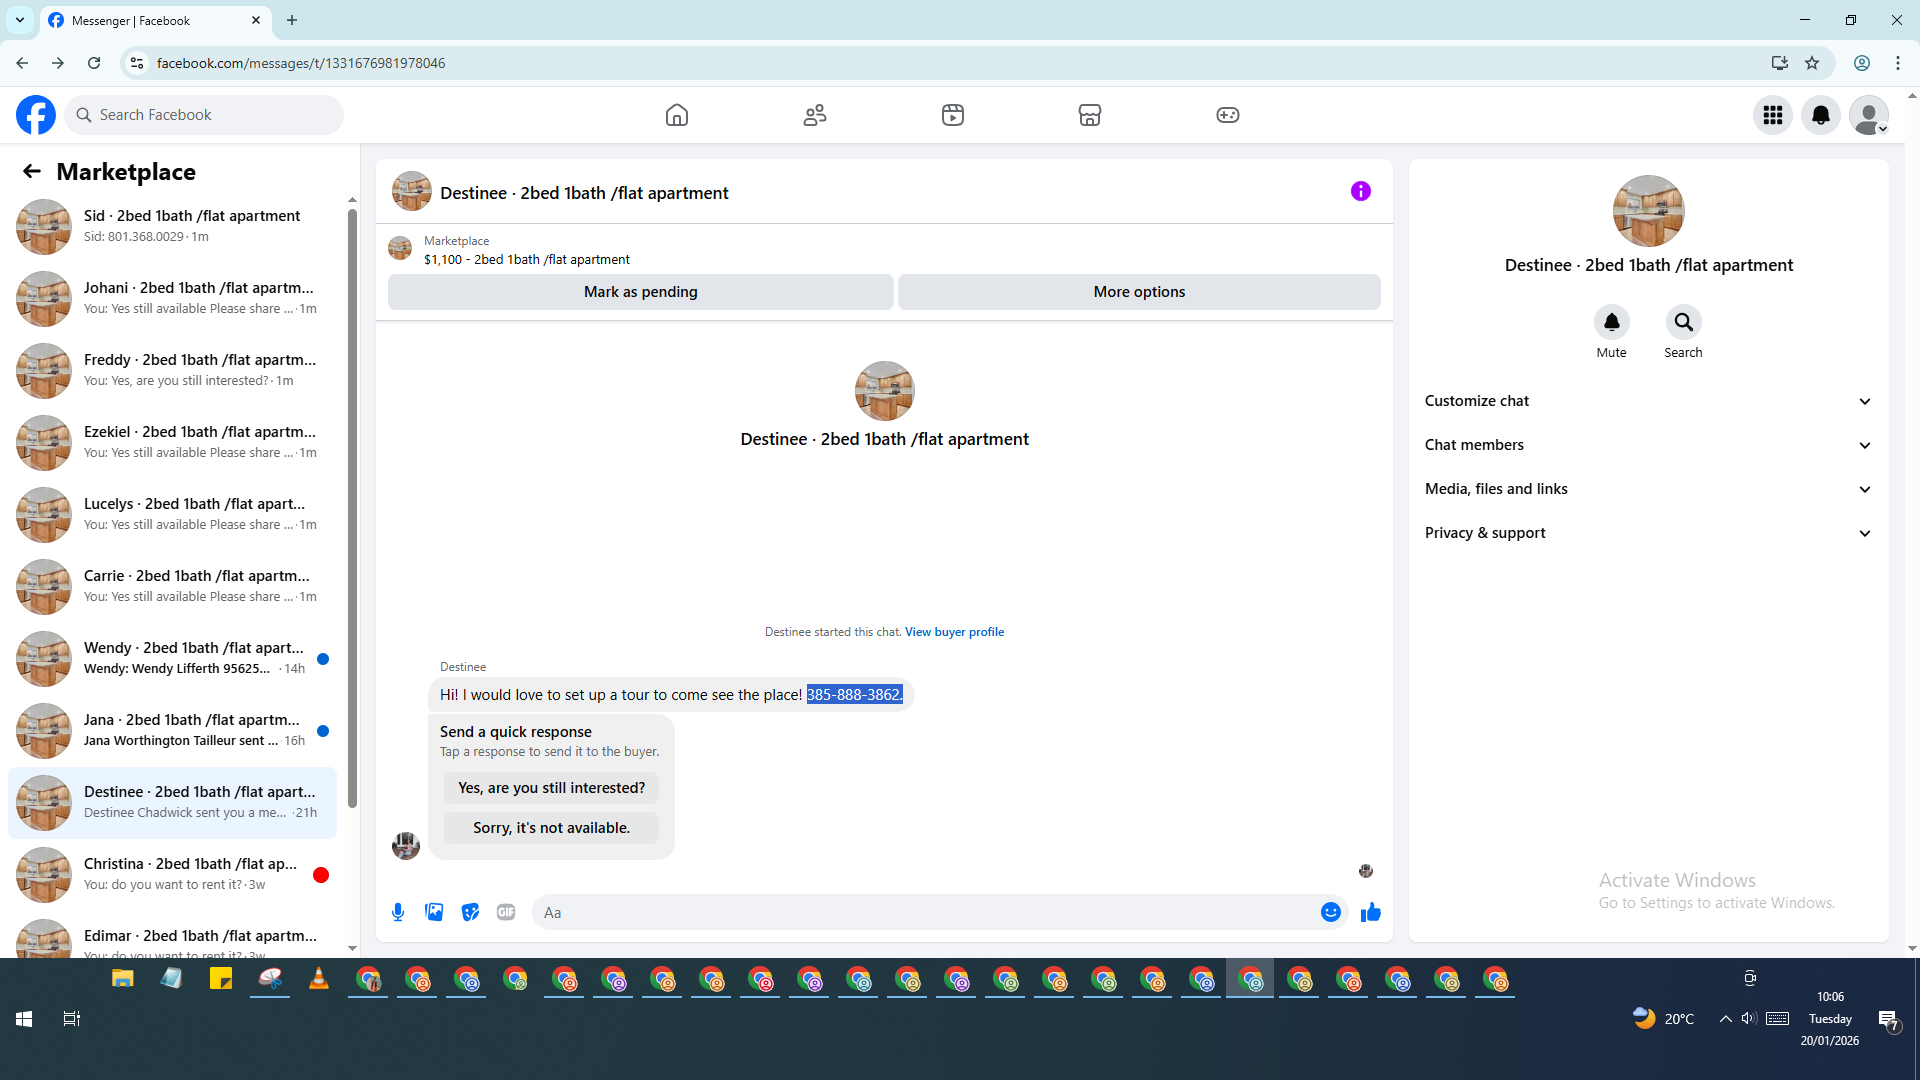Open the account profile menu
Image resolution: width=1920 pixels, height=1080 pixels.
[x=1869, y=115]
